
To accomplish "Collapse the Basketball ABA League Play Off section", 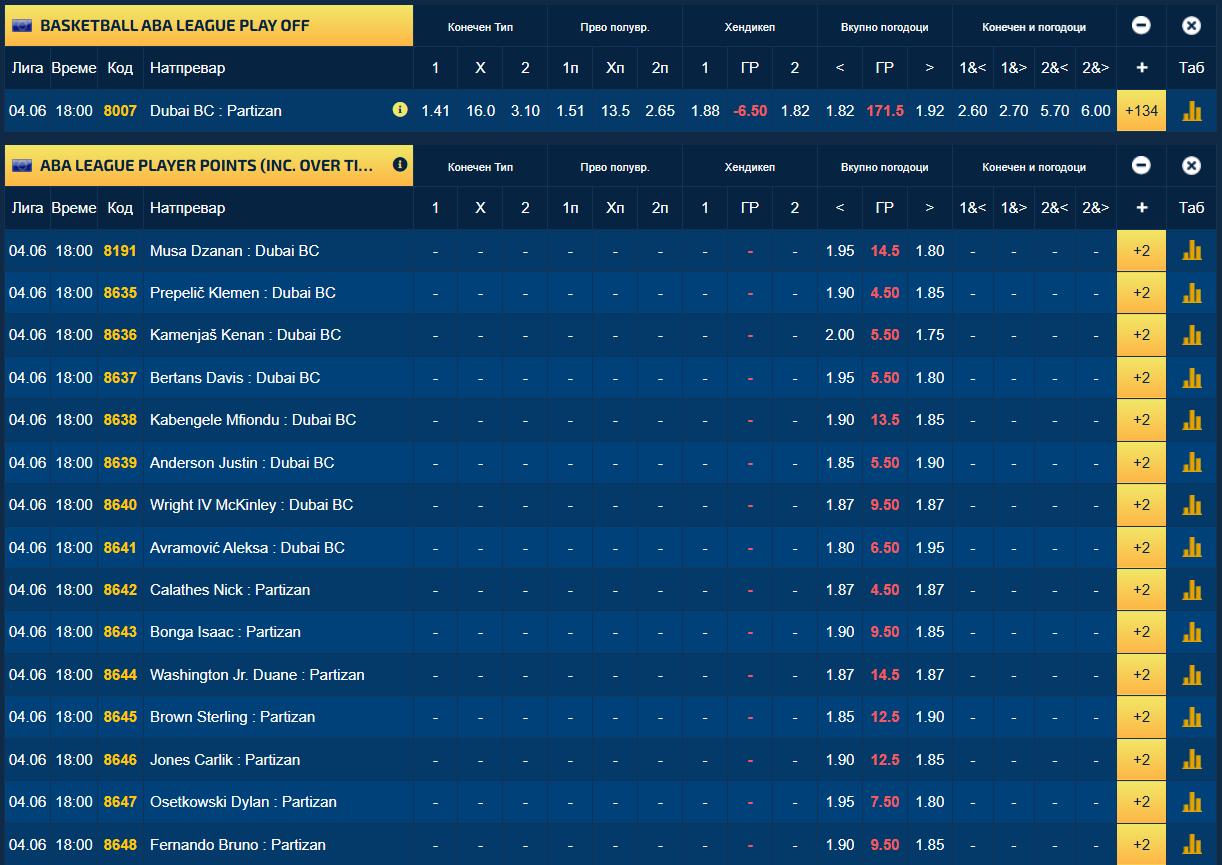I will [x=1141, y=26].
